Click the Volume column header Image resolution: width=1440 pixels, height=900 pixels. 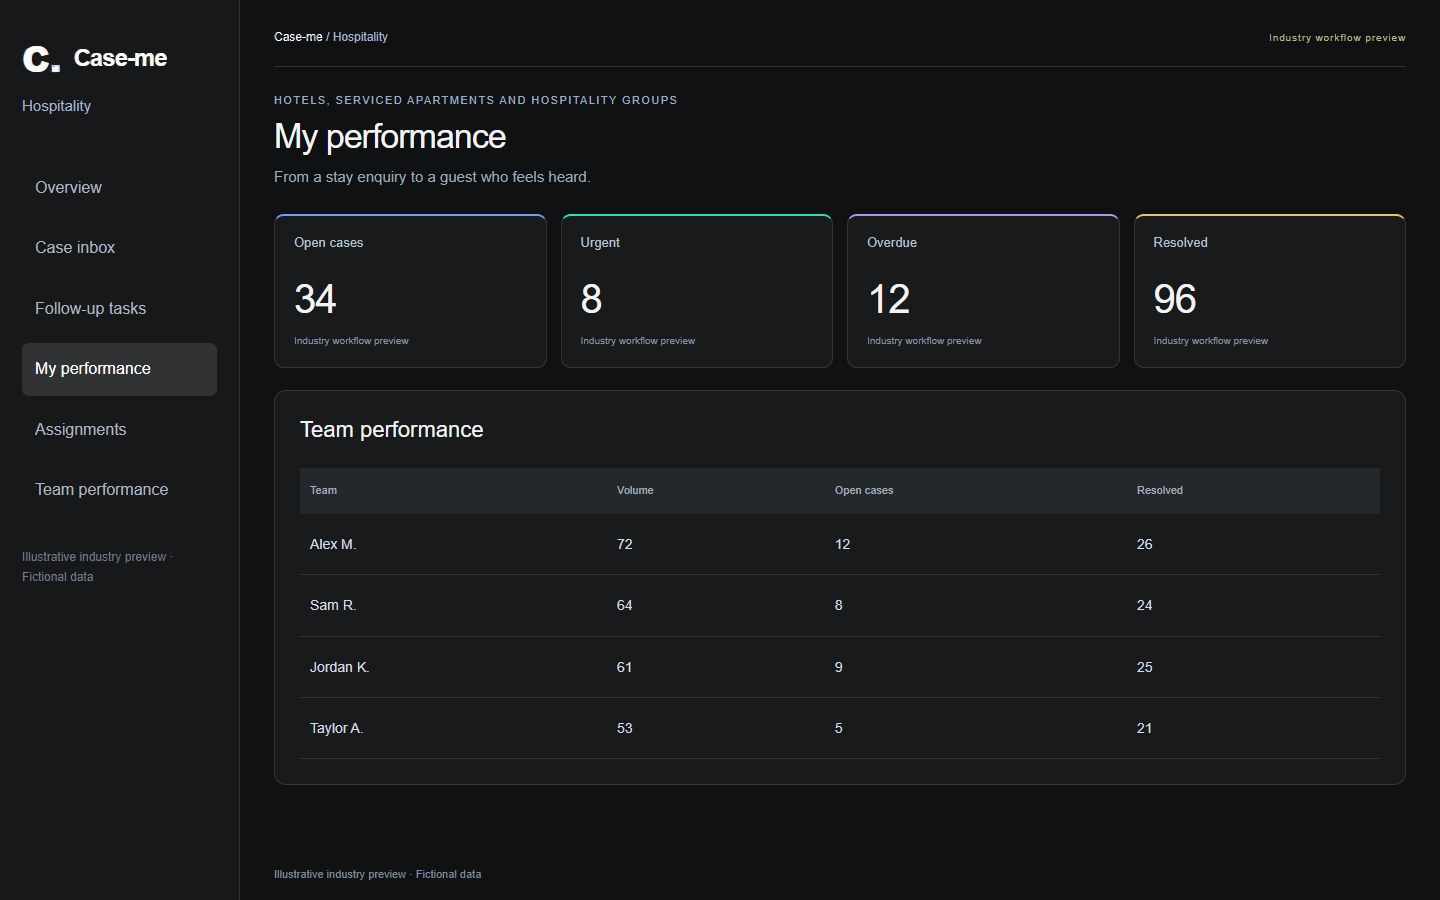[635, 491]
